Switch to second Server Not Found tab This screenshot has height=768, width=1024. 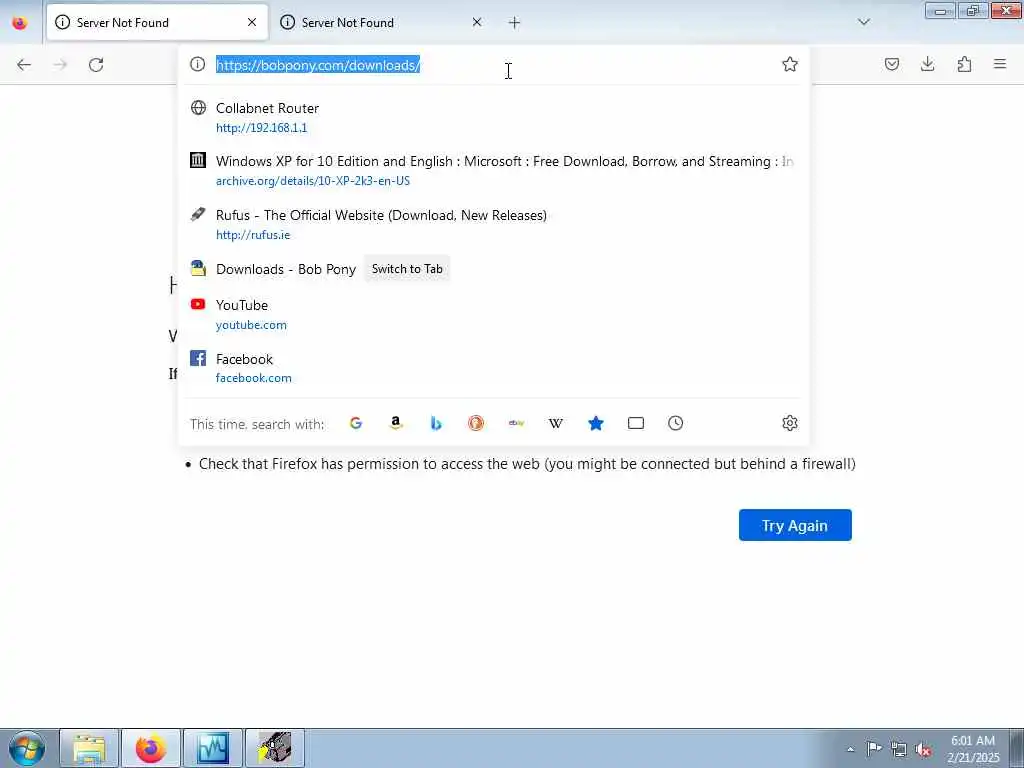pos(383,22)
